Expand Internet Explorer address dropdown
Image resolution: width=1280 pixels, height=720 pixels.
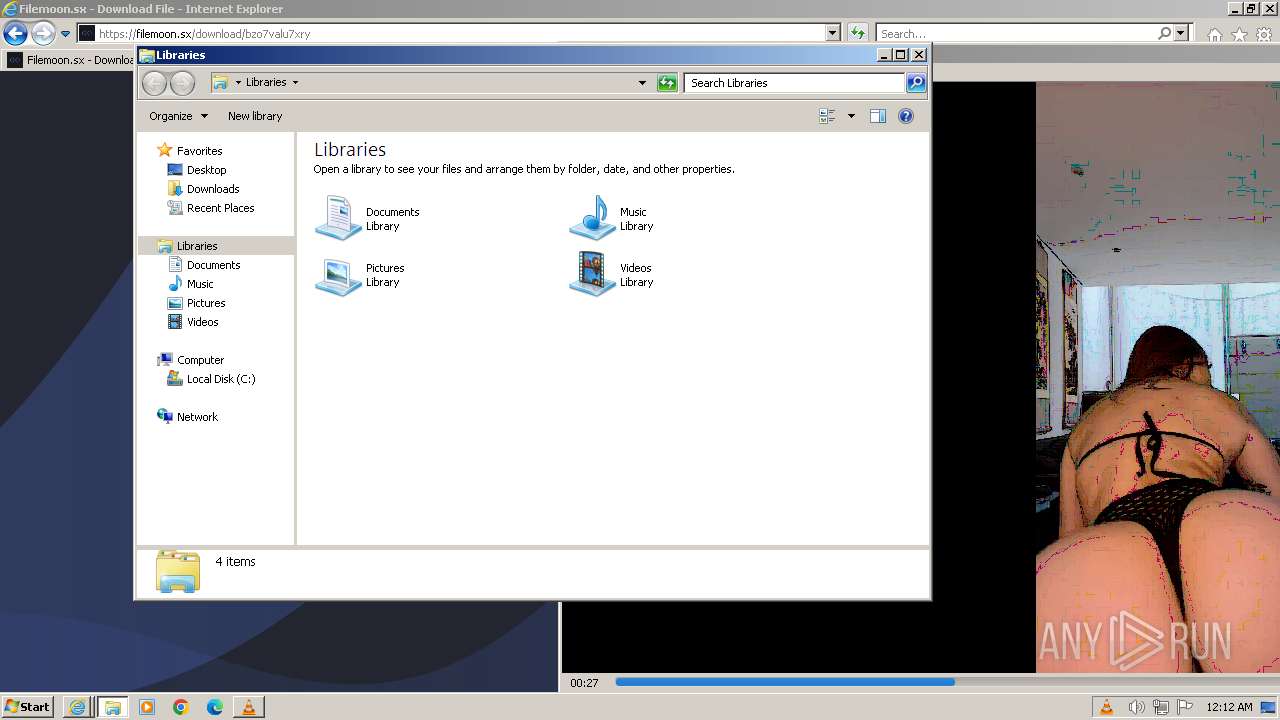[833, 34]
